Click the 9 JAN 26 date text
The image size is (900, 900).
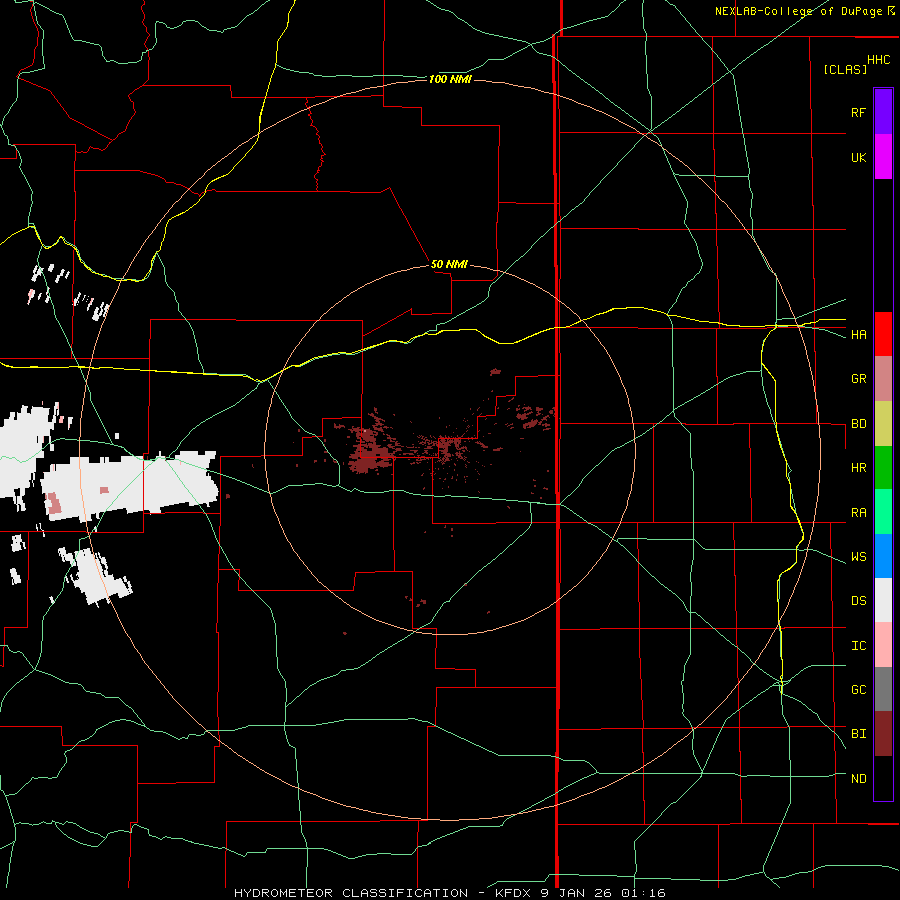(x=575, y=893)
